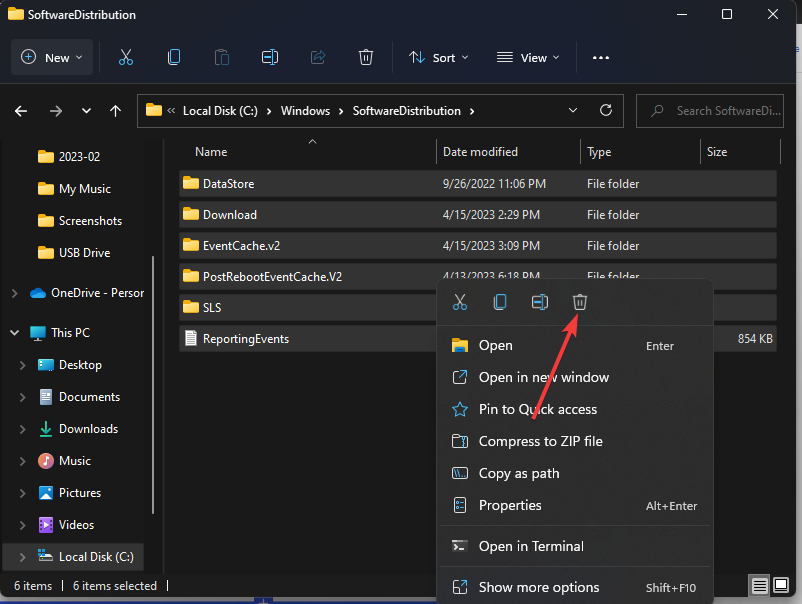Click Copy icon in the context menu
This screenshot has height=604, width=802.
click(500, 302)
